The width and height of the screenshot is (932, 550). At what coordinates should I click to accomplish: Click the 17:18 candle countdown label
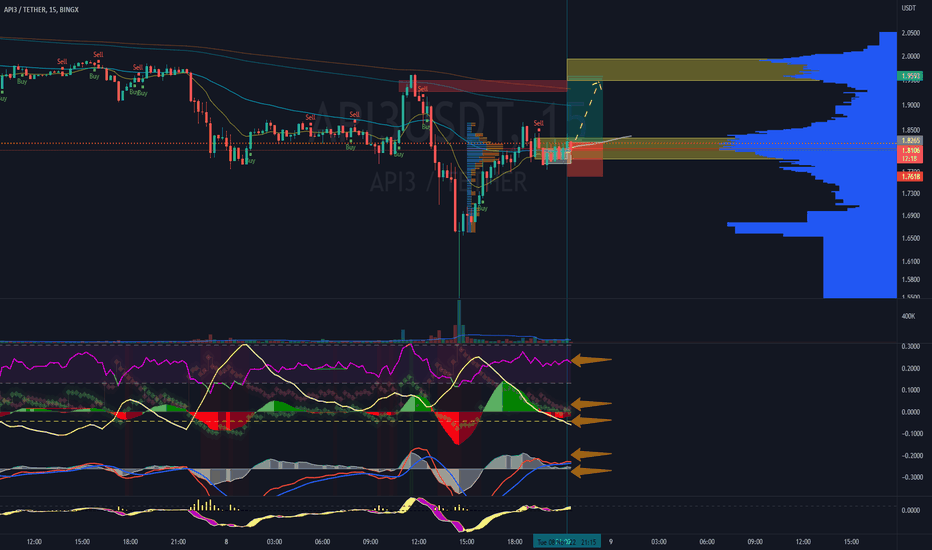(909, 159)
